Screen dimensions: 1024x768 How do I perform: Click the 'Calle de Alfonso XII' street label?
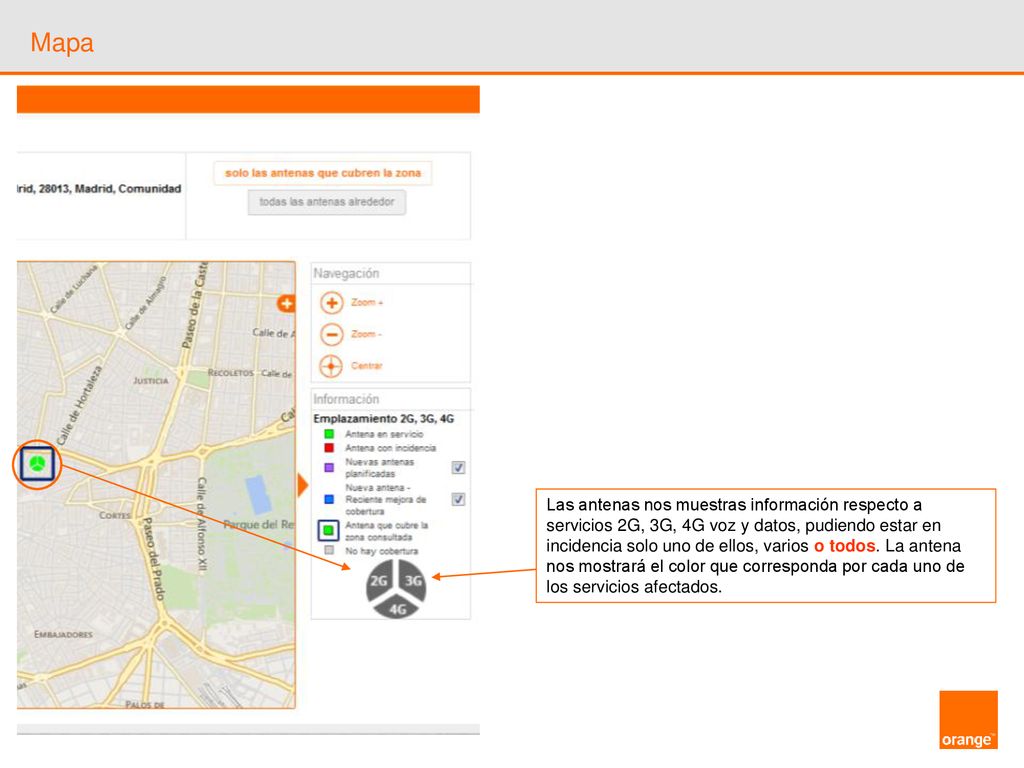[x=202, y=526]
